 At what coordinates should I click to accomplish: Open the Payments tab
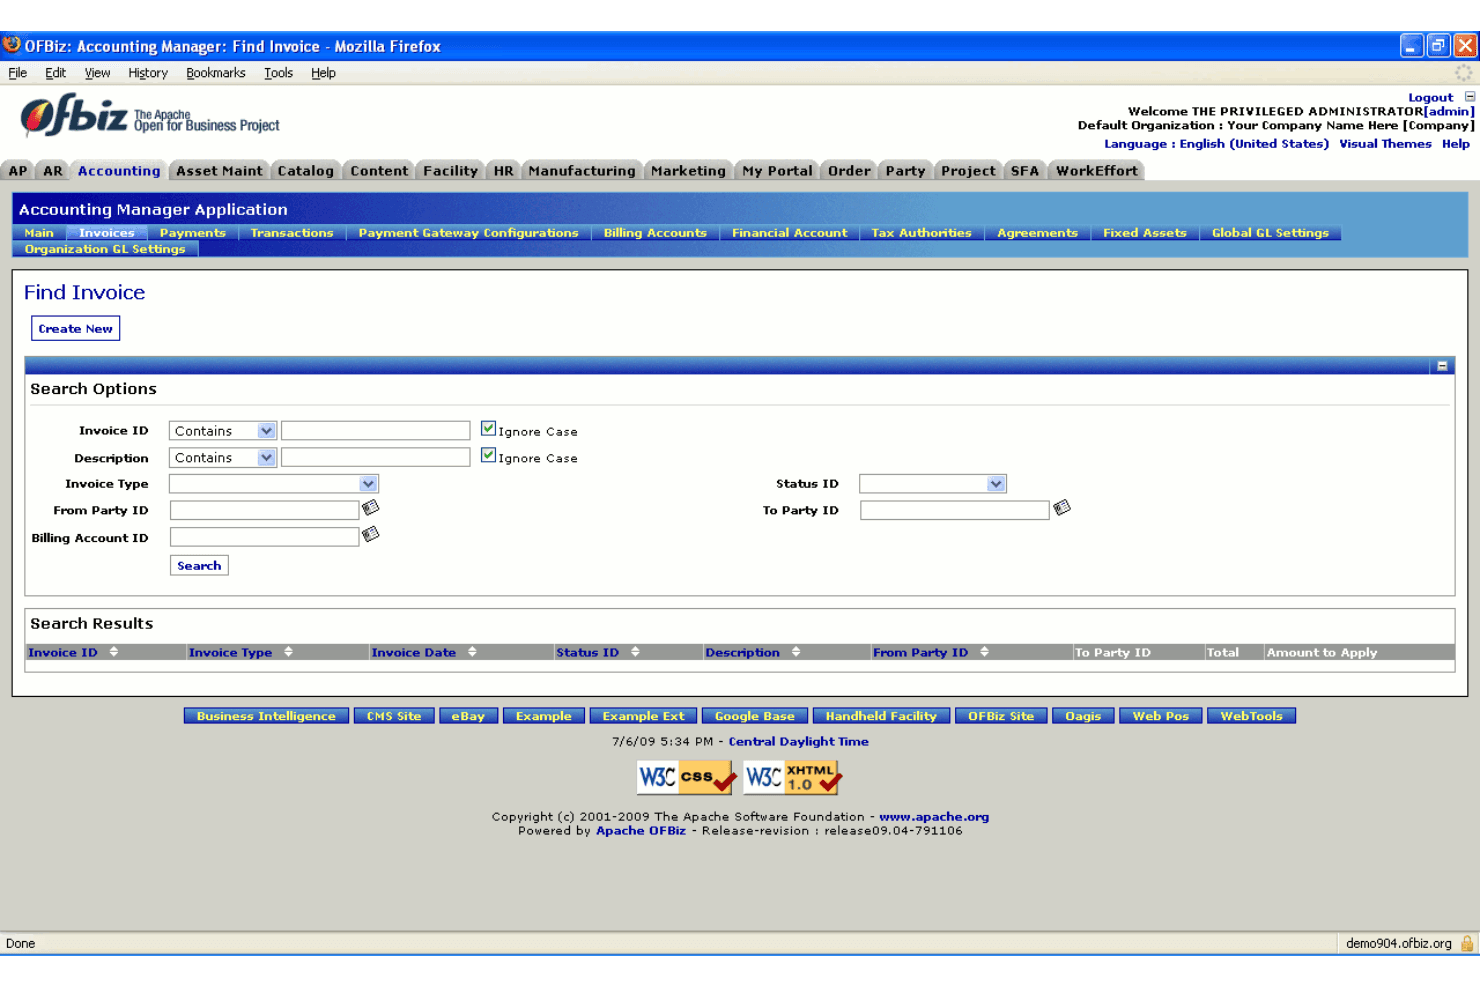[193, 233]
